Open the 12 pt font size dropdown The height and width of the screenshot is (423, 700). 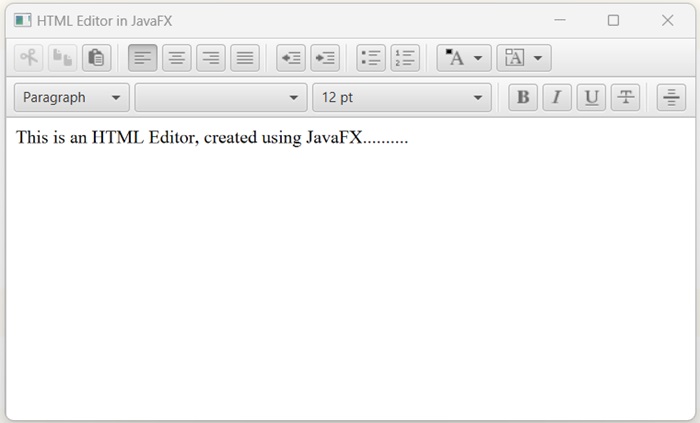pos(402,97)
